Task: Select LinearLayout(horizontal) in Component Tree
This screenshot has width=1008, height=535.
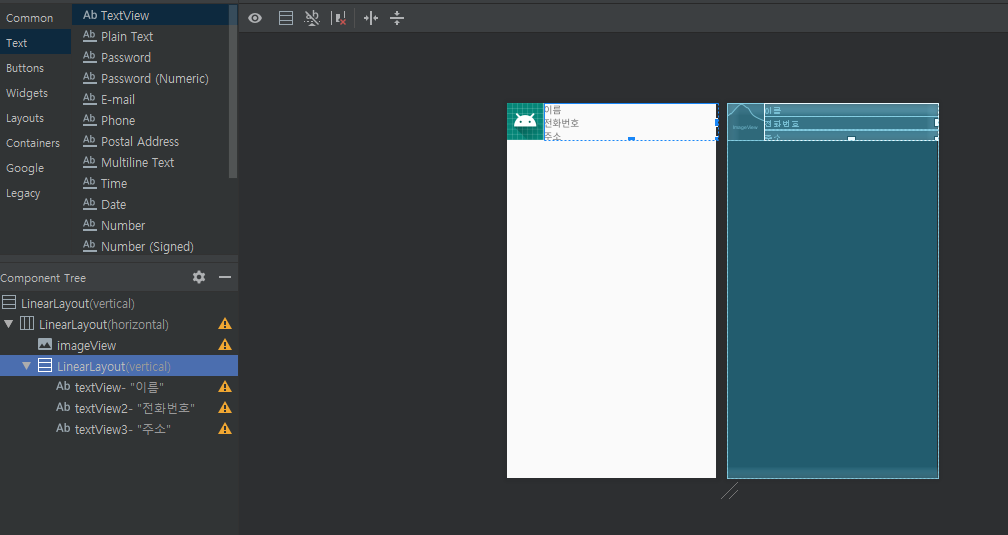Action: (x=119, y=324)
